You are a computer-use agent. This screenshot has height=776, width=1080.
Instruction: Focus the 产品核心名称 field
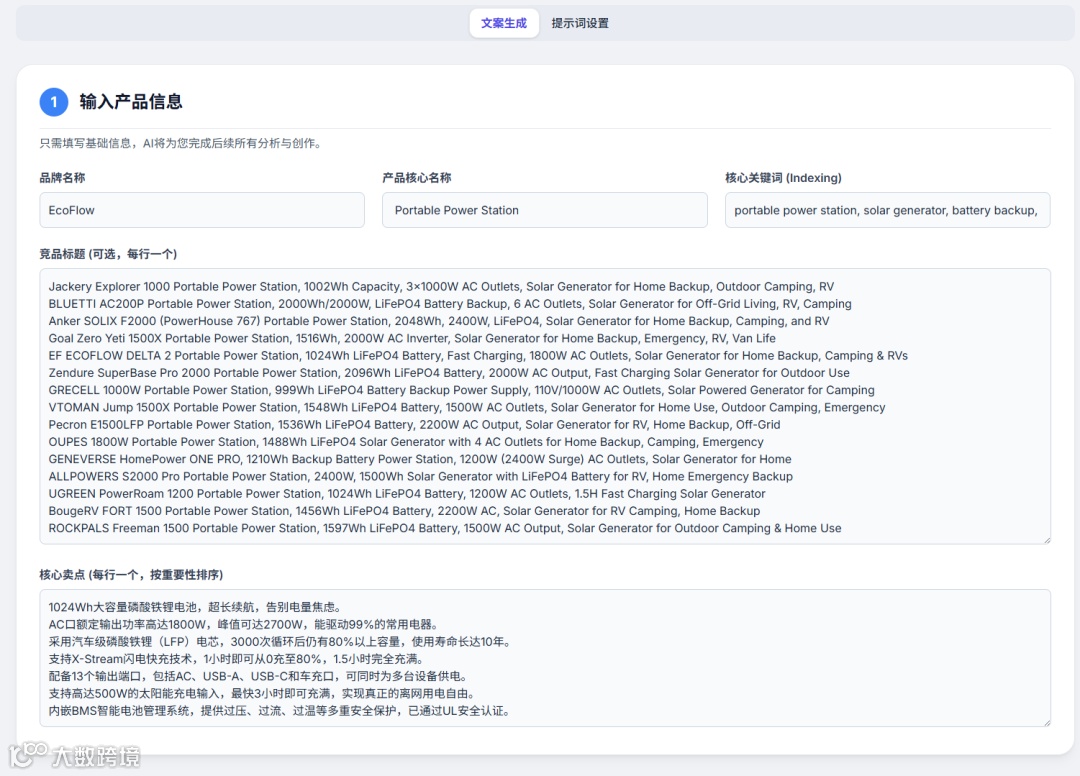pos(544,210)
